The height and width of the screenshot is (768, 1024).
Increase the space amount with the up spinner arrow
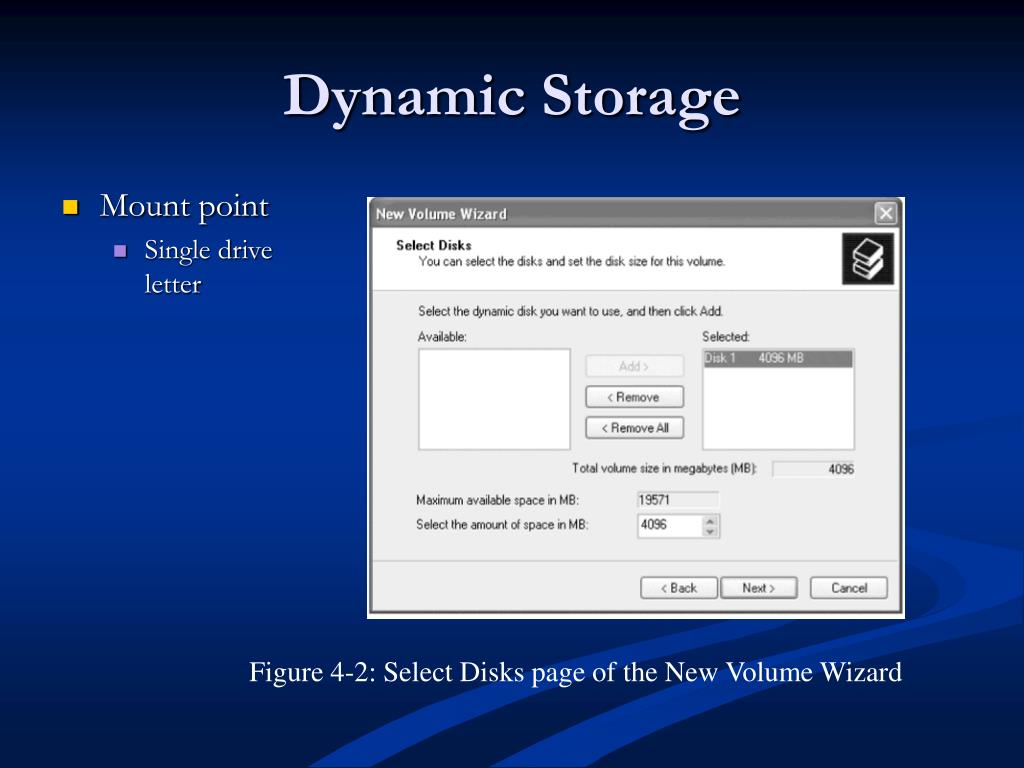[711, 520]
